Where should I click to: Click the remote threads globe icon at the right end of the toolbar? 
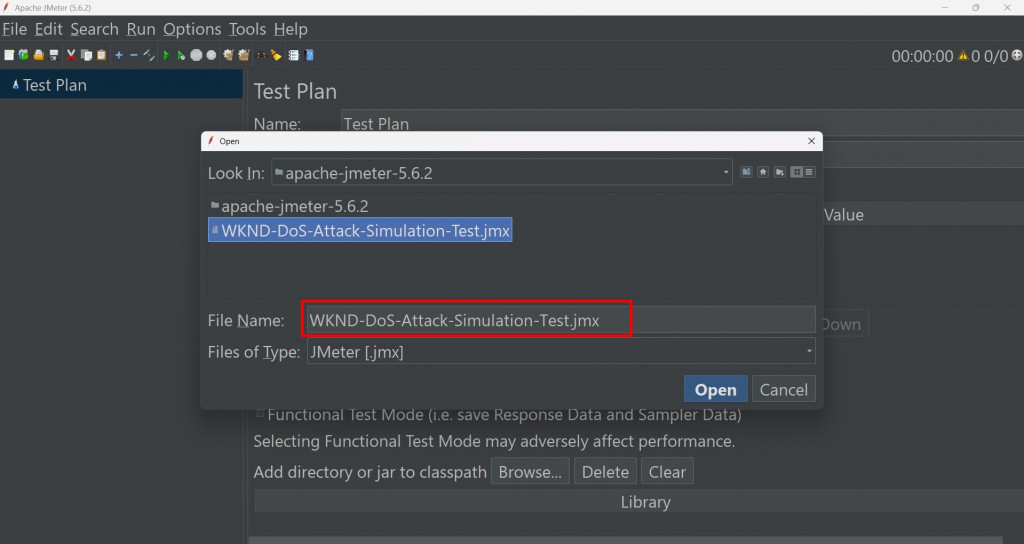(x=1017, y=56)
